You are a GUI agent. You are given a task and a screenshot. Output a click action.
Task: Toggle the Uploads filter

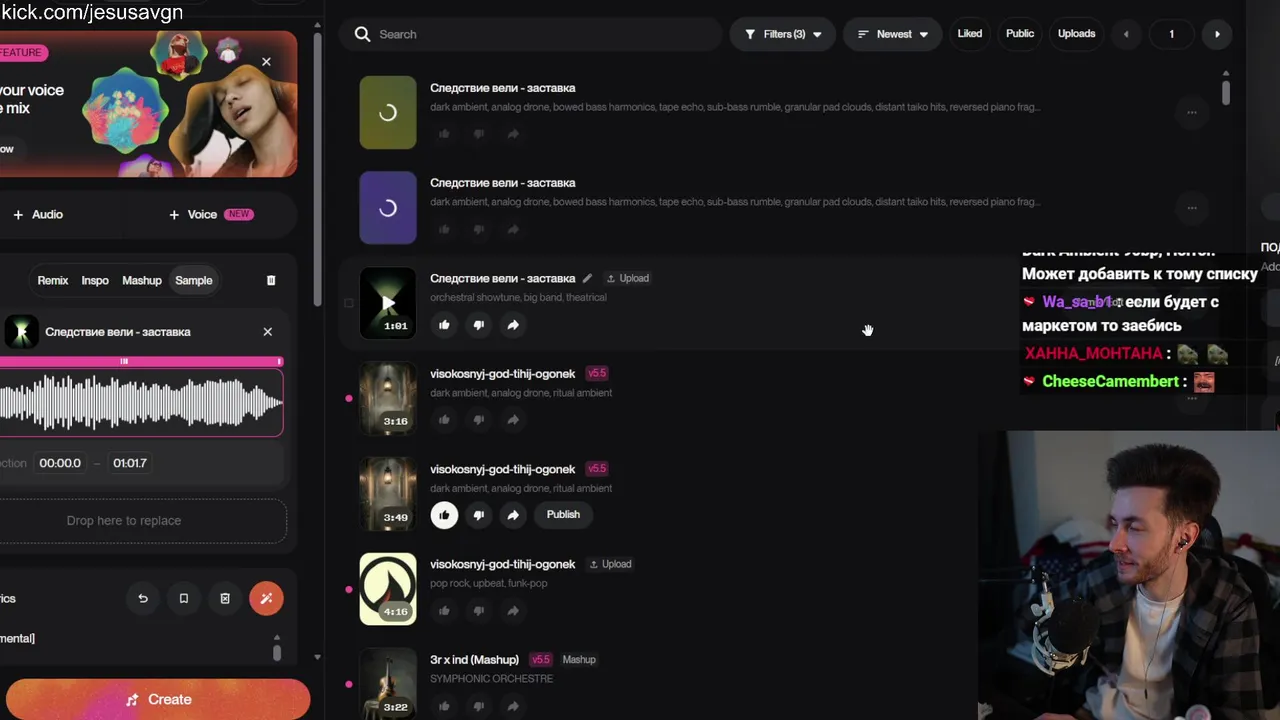click(x=1077, y=34)
